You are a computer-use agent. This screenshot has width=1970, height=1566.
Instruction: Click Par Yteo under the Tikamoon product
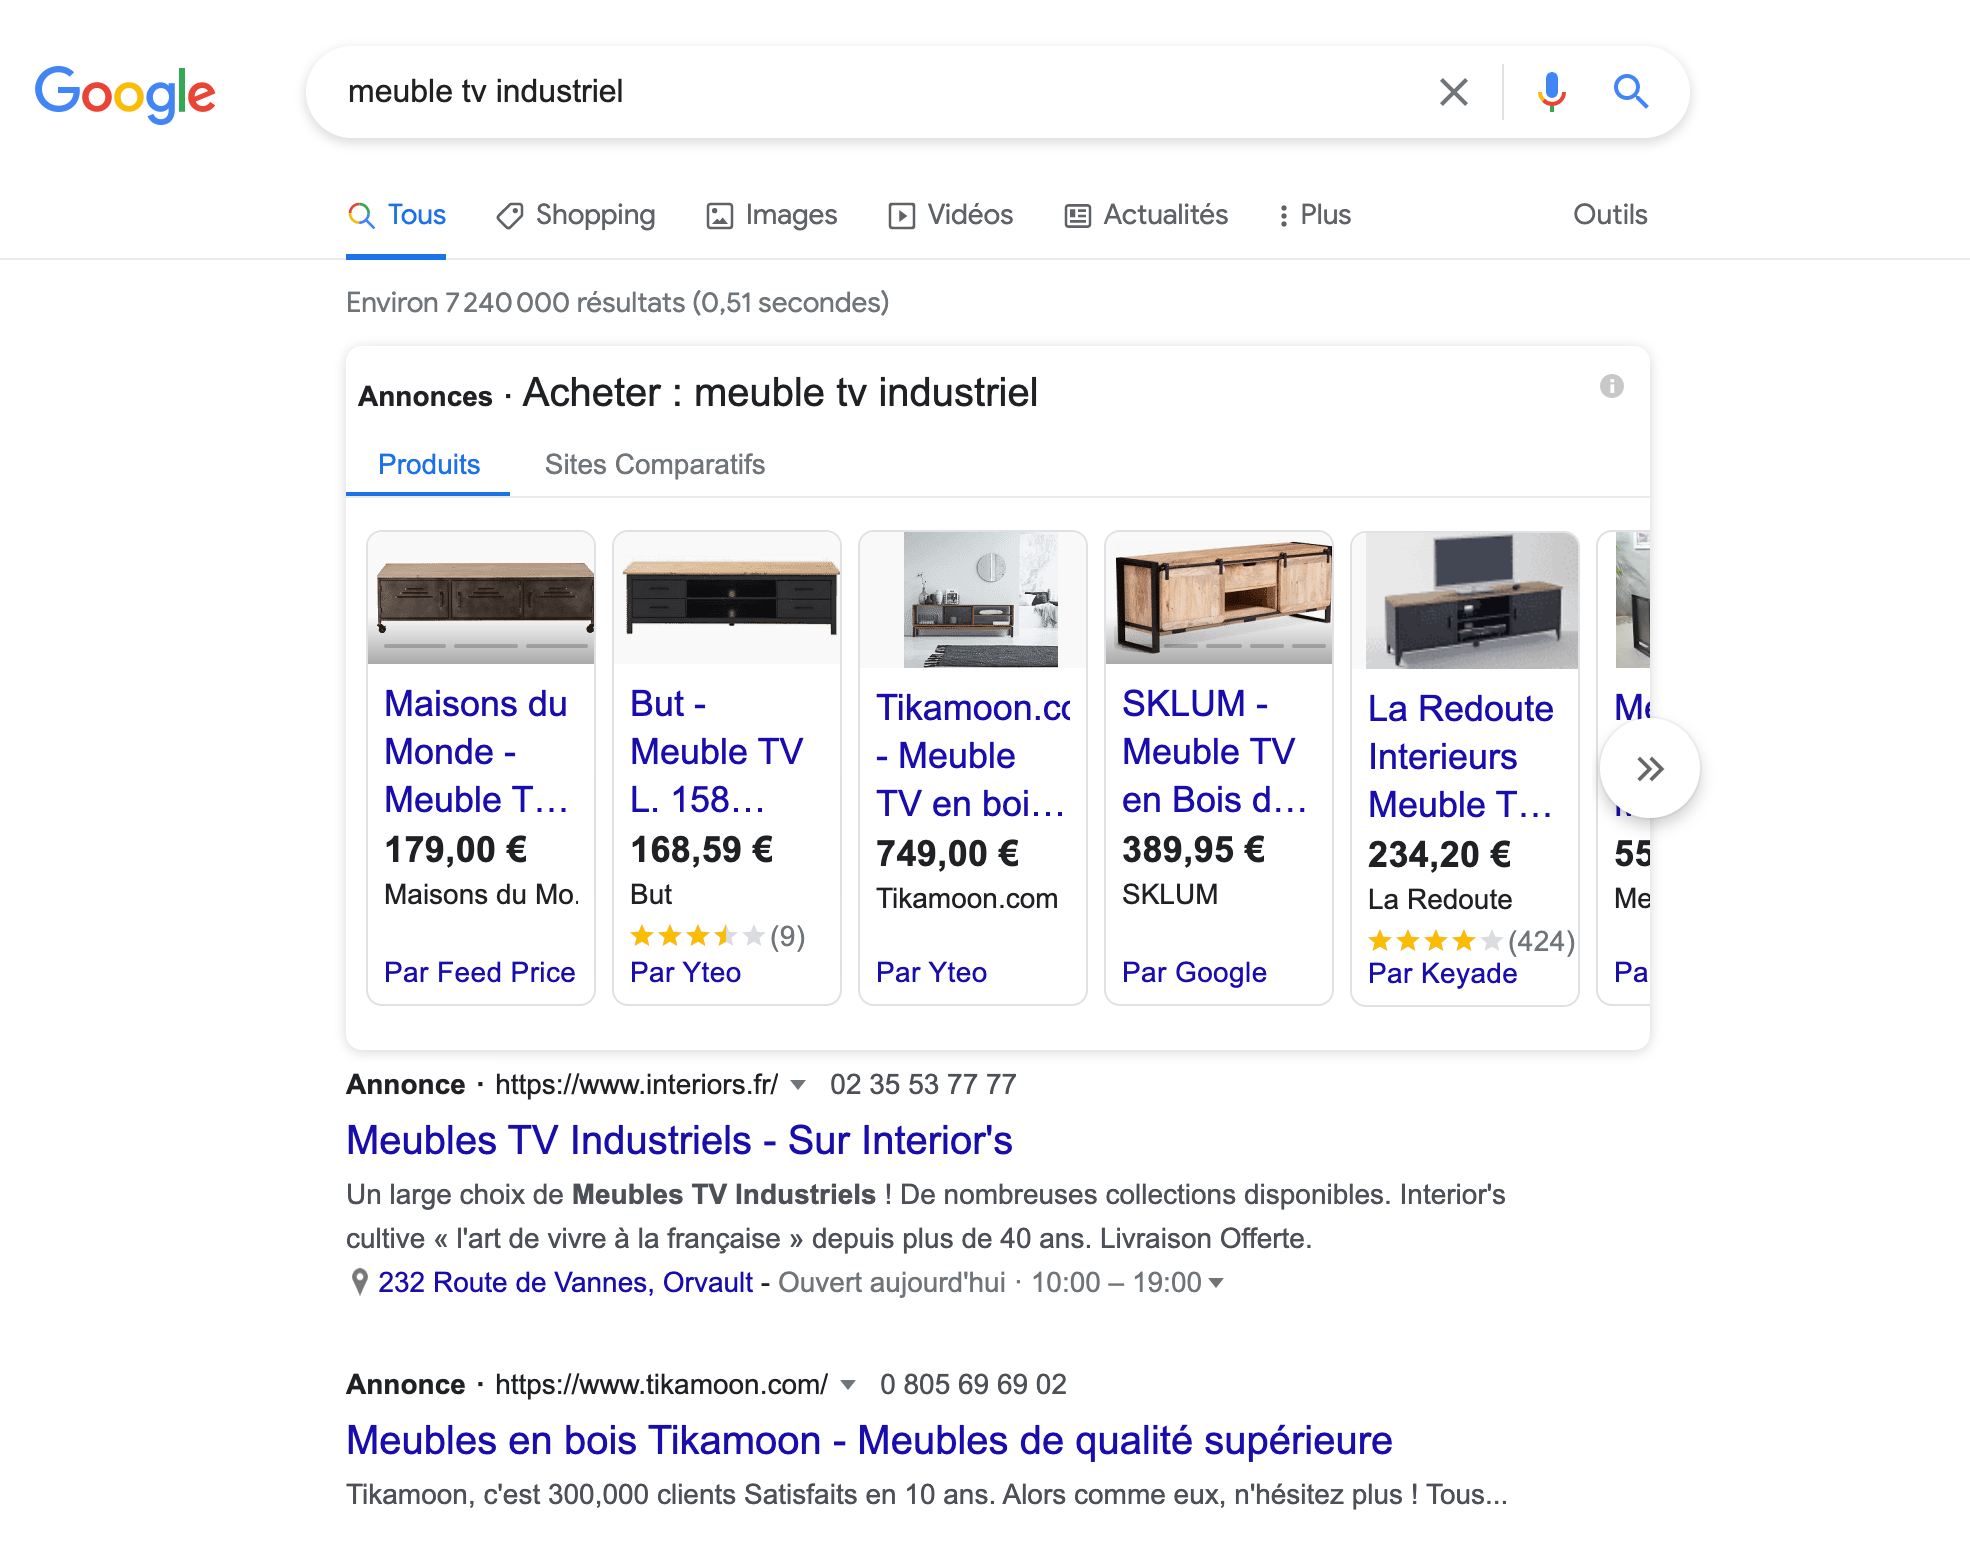coord(931,972)
